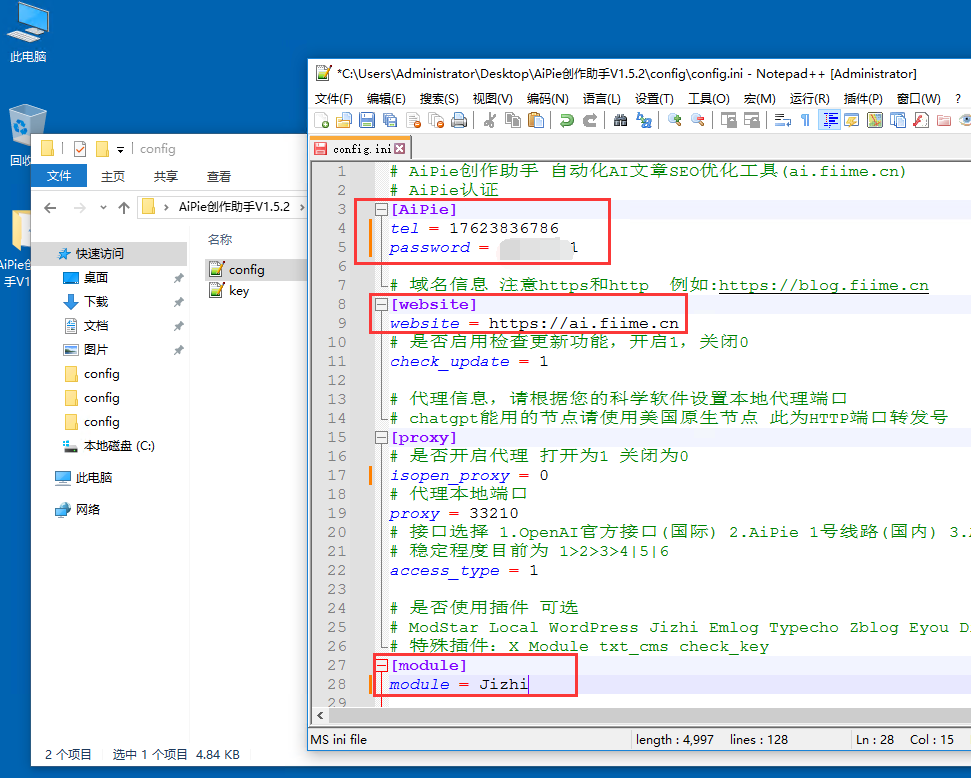
Task: Open Find with the binoculars icon
Action: [x=620, y=120]
